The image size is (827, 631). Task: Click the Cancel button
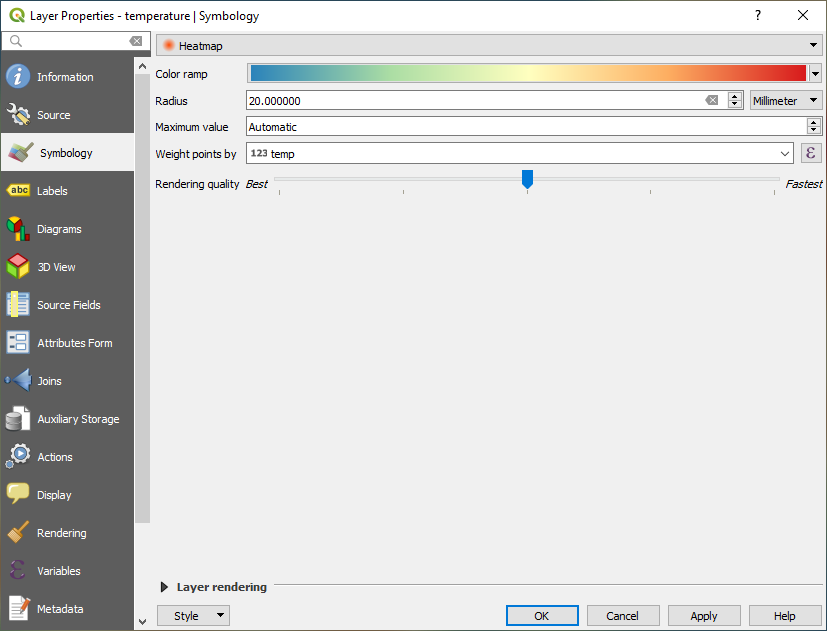[x=623, y=616]
